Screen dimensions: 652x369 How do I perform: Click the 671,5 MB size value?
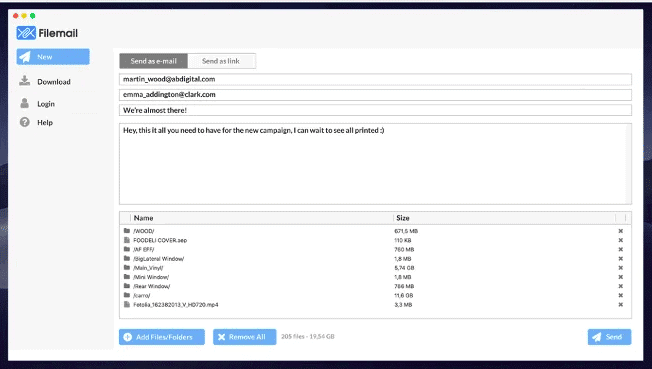pyautogui.click(x=406, y=231)
